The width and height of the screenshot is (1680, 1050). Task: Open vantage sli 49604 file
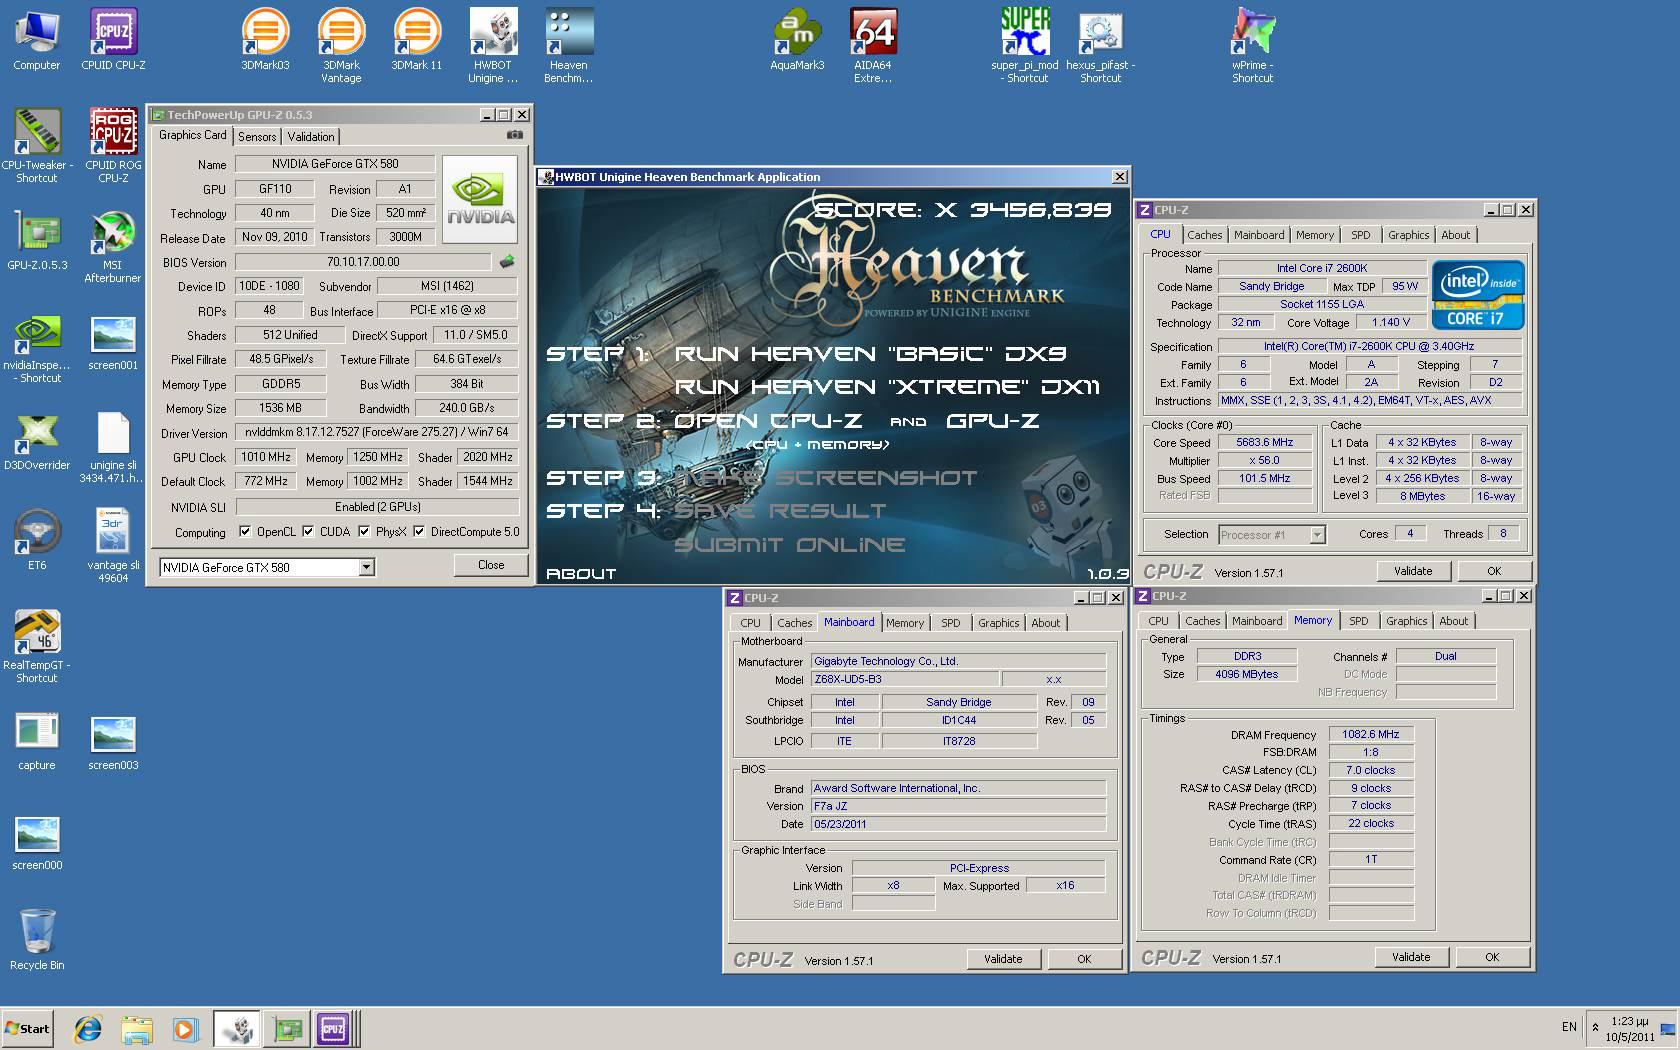113,546
